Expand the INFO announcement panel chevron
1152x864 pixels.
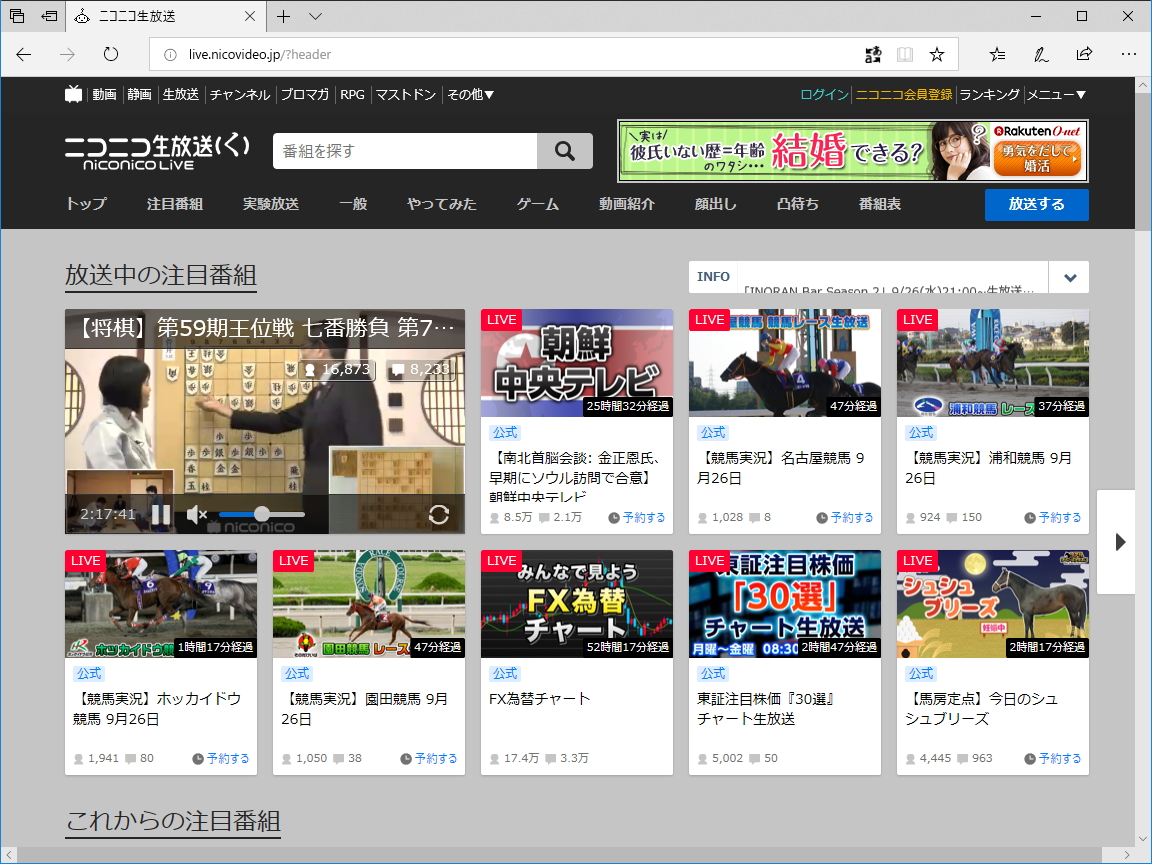(1069, 277)
